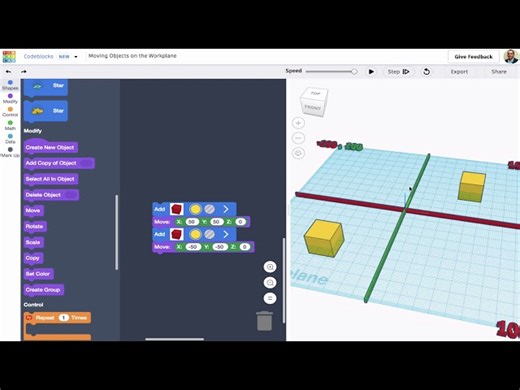This screenshot has width=520, height=390.
Task: Select the Set Color block
Action: click(x=38, y=274)
